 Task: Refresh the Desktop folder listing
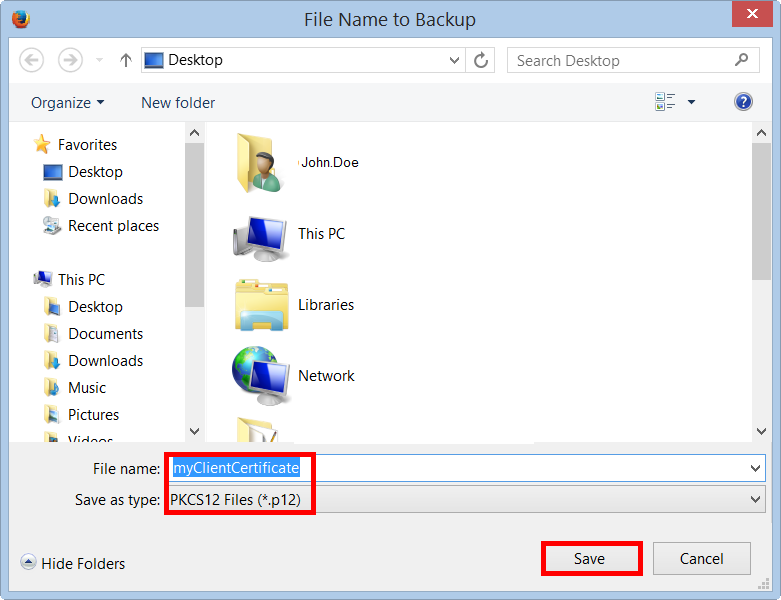point(481,60)
